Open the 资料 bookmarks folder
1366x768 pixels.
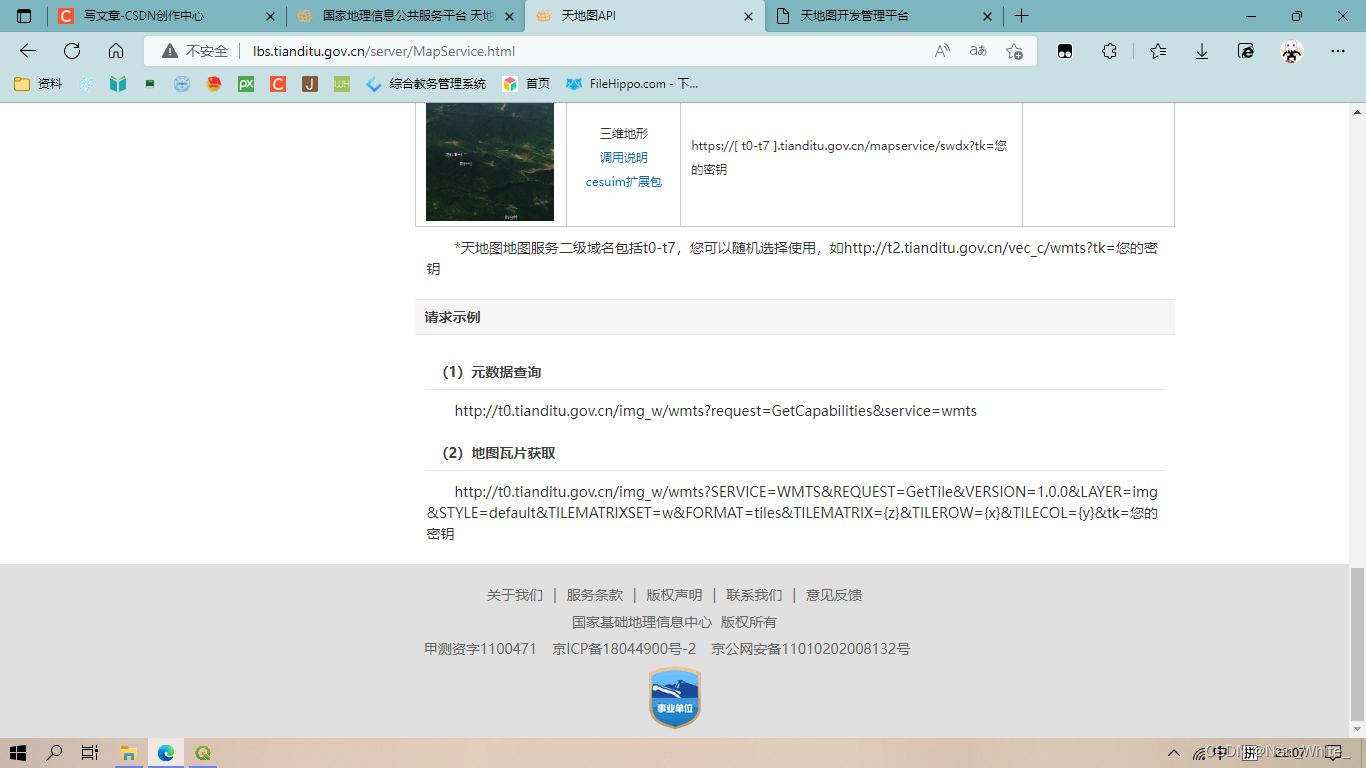point(38,84)
